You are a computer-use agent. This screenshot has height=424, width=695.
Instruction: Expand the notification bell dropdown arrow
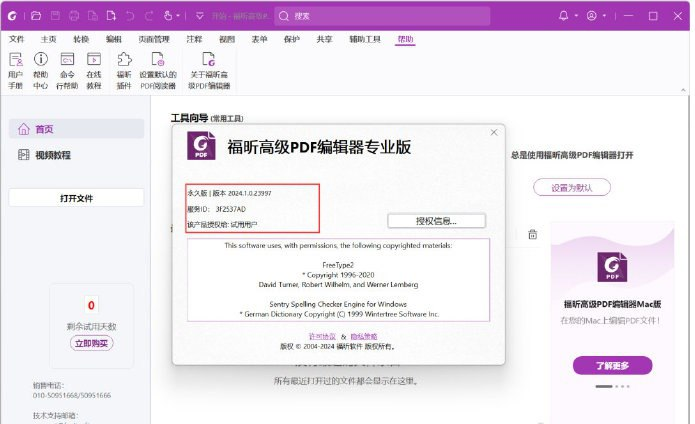coord(576,16)
